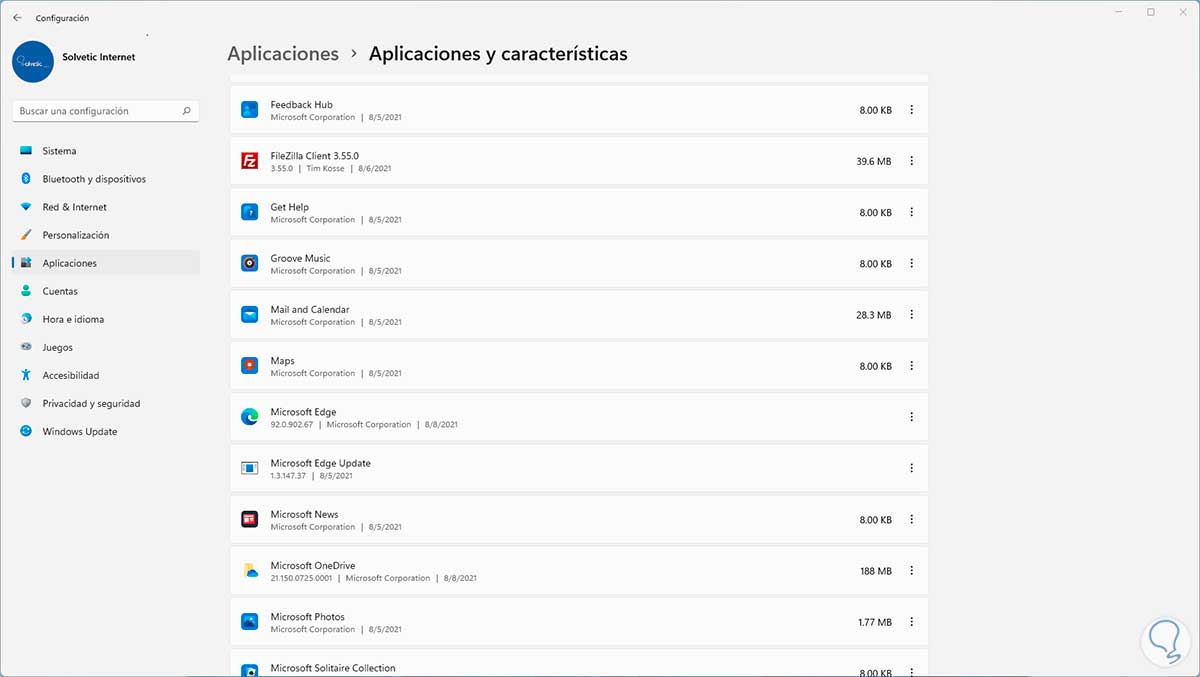Click the Buscar una configuración search field

(98, 111)
